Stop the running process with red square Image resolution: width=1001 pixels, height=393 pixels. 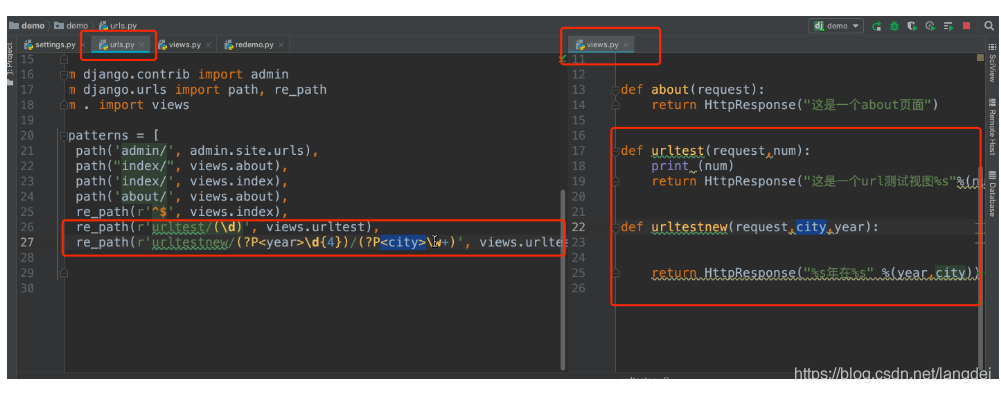pos(967,26)
